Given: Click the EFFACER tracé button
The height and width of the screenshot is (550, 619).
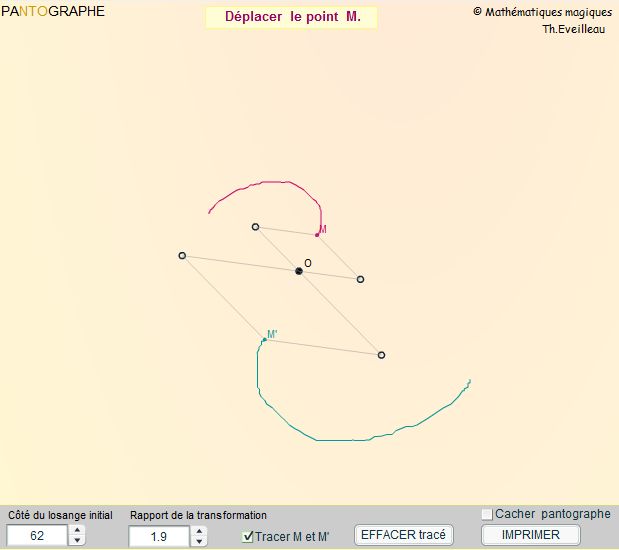Looking at the screenshot, I should click(x=403, y=535).
